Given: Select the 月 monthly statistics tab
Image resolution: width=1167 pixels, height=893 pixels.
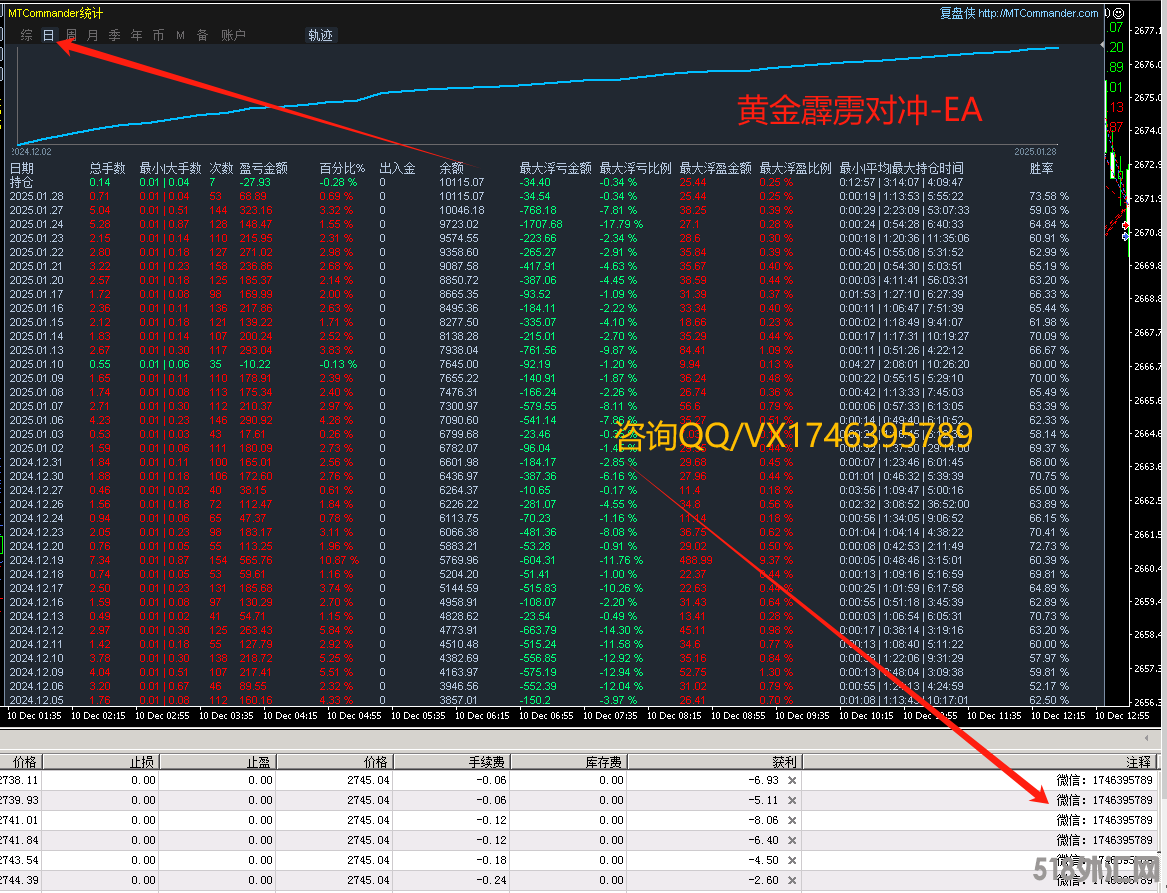Looking at the screenshot, I should [93, 35].
